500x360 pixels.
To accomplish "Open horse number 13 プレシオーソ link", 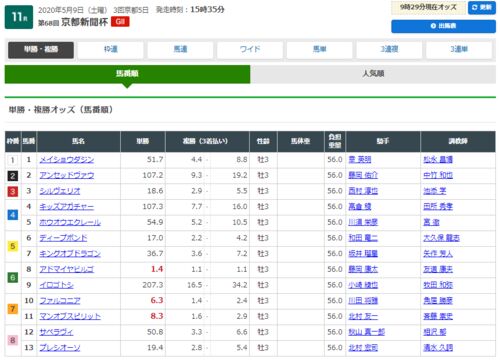I will [60, 348].
